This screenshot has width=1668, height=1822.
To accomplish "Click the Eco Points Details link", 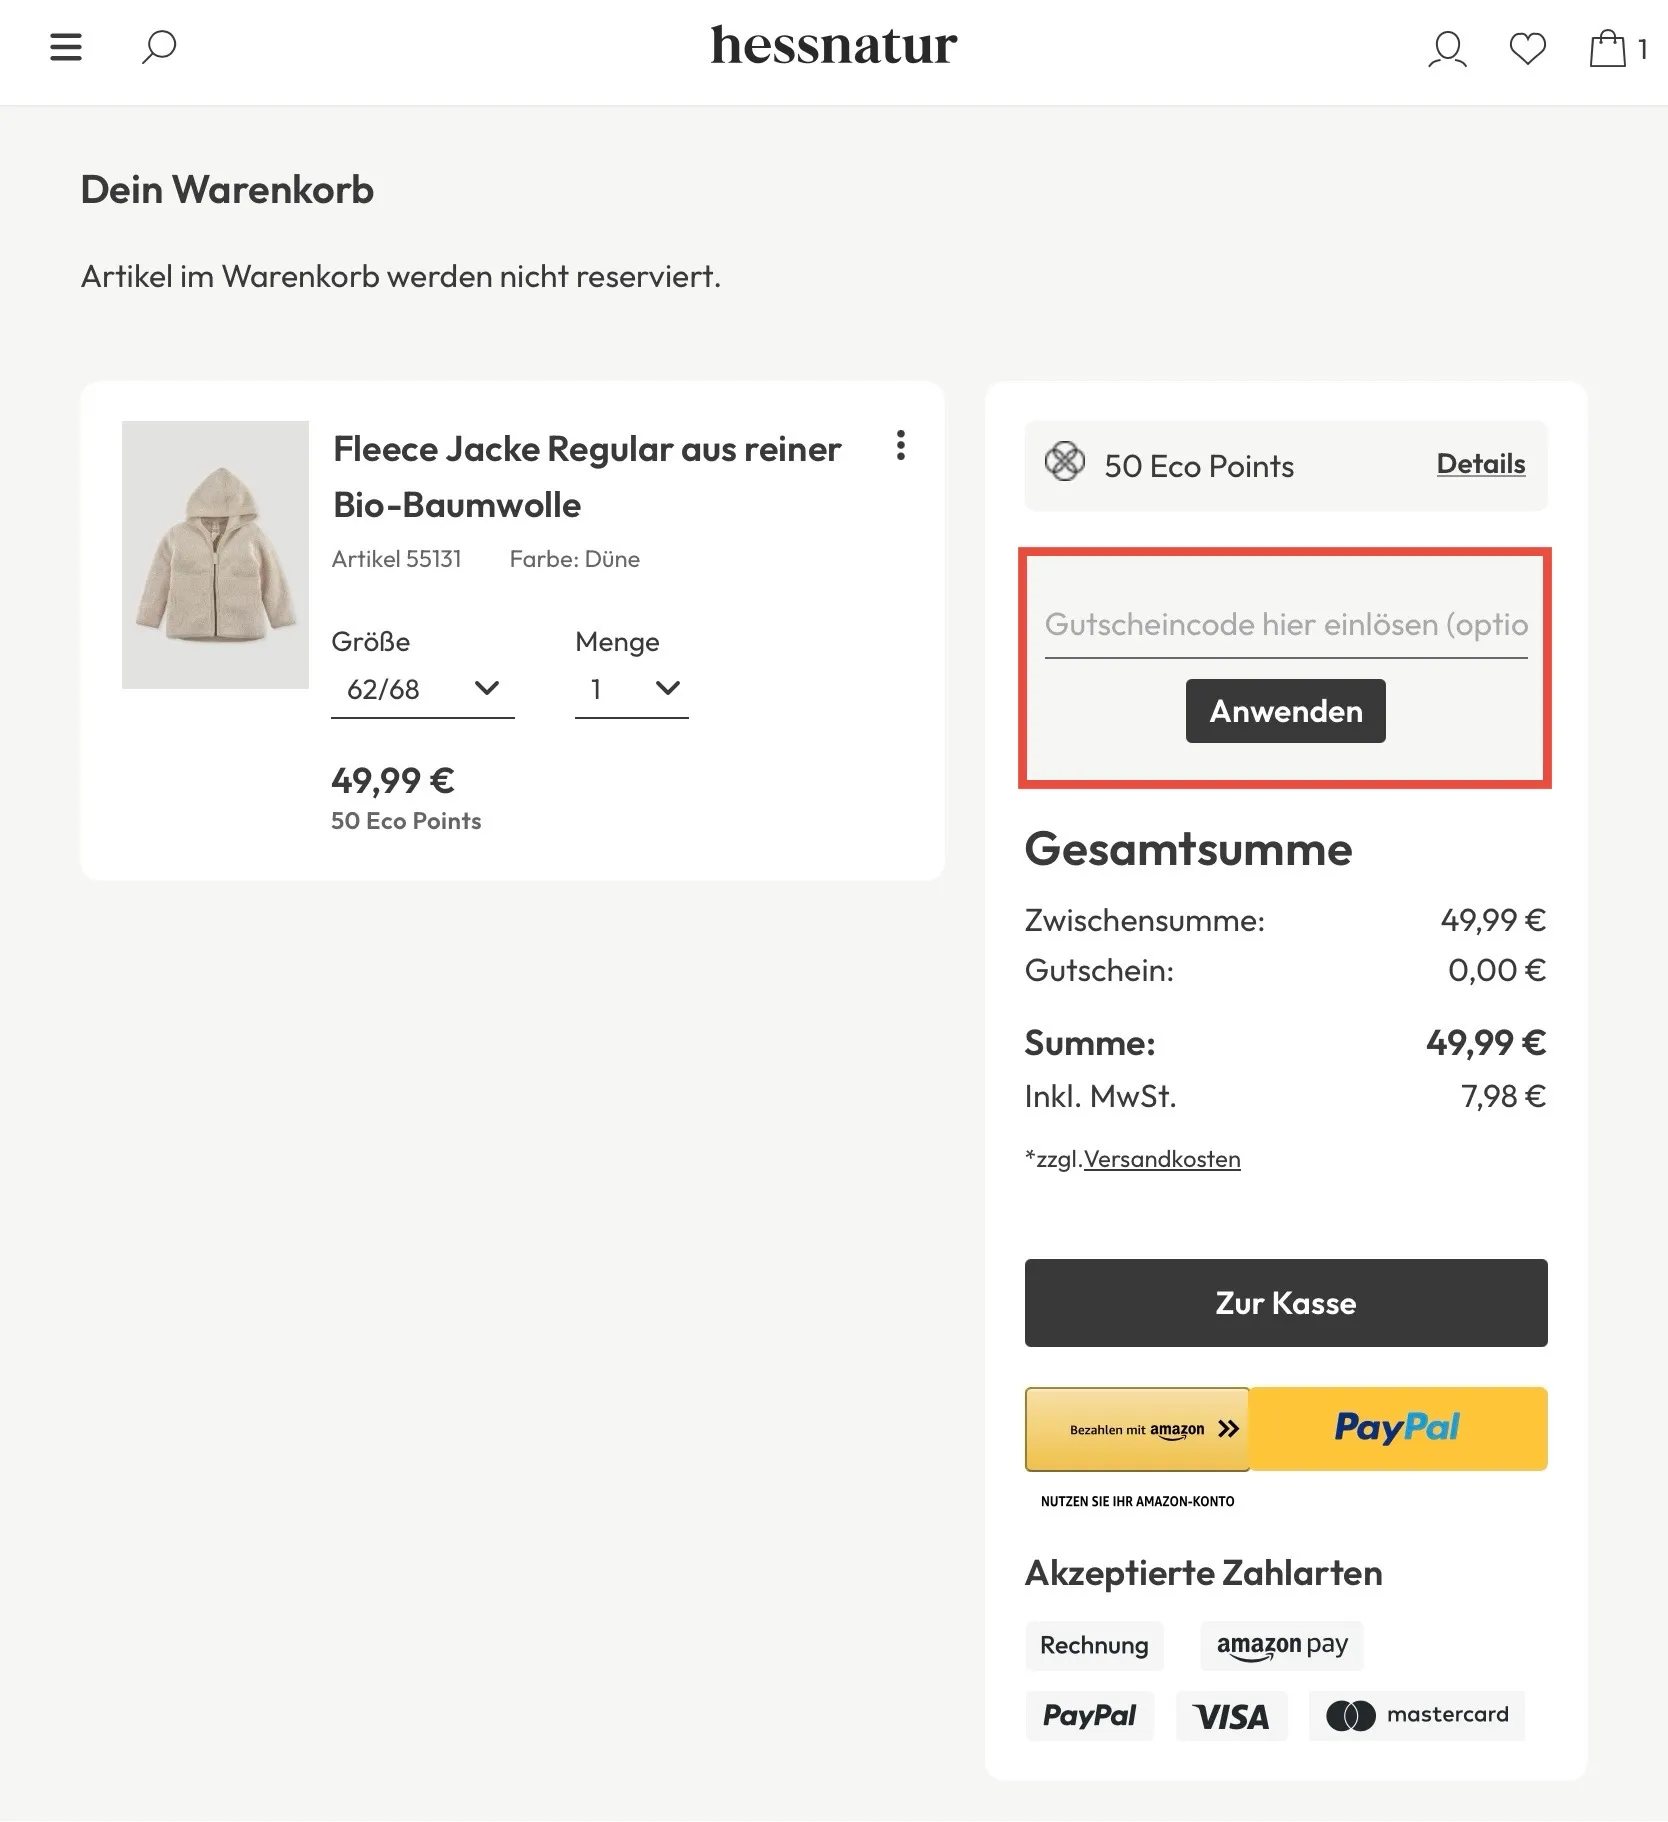I will (1480, 463).
